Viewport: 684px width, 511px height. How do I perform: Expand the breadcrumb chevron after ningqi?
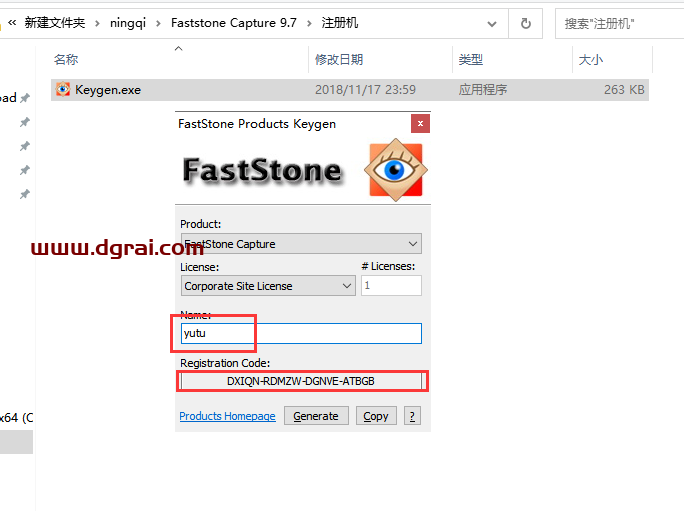158,23
